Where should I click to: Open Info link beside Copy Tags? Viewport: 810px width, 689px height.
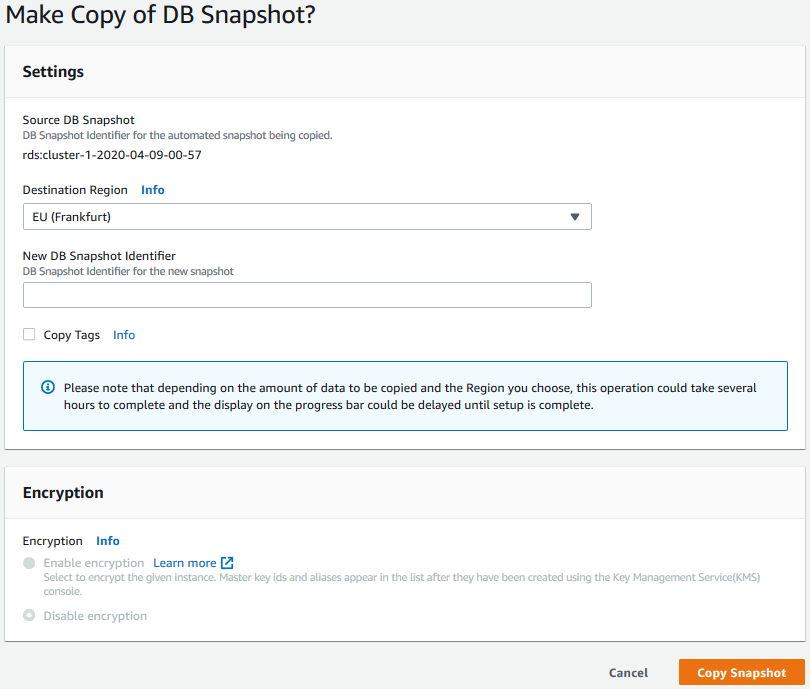click(124, 335)
